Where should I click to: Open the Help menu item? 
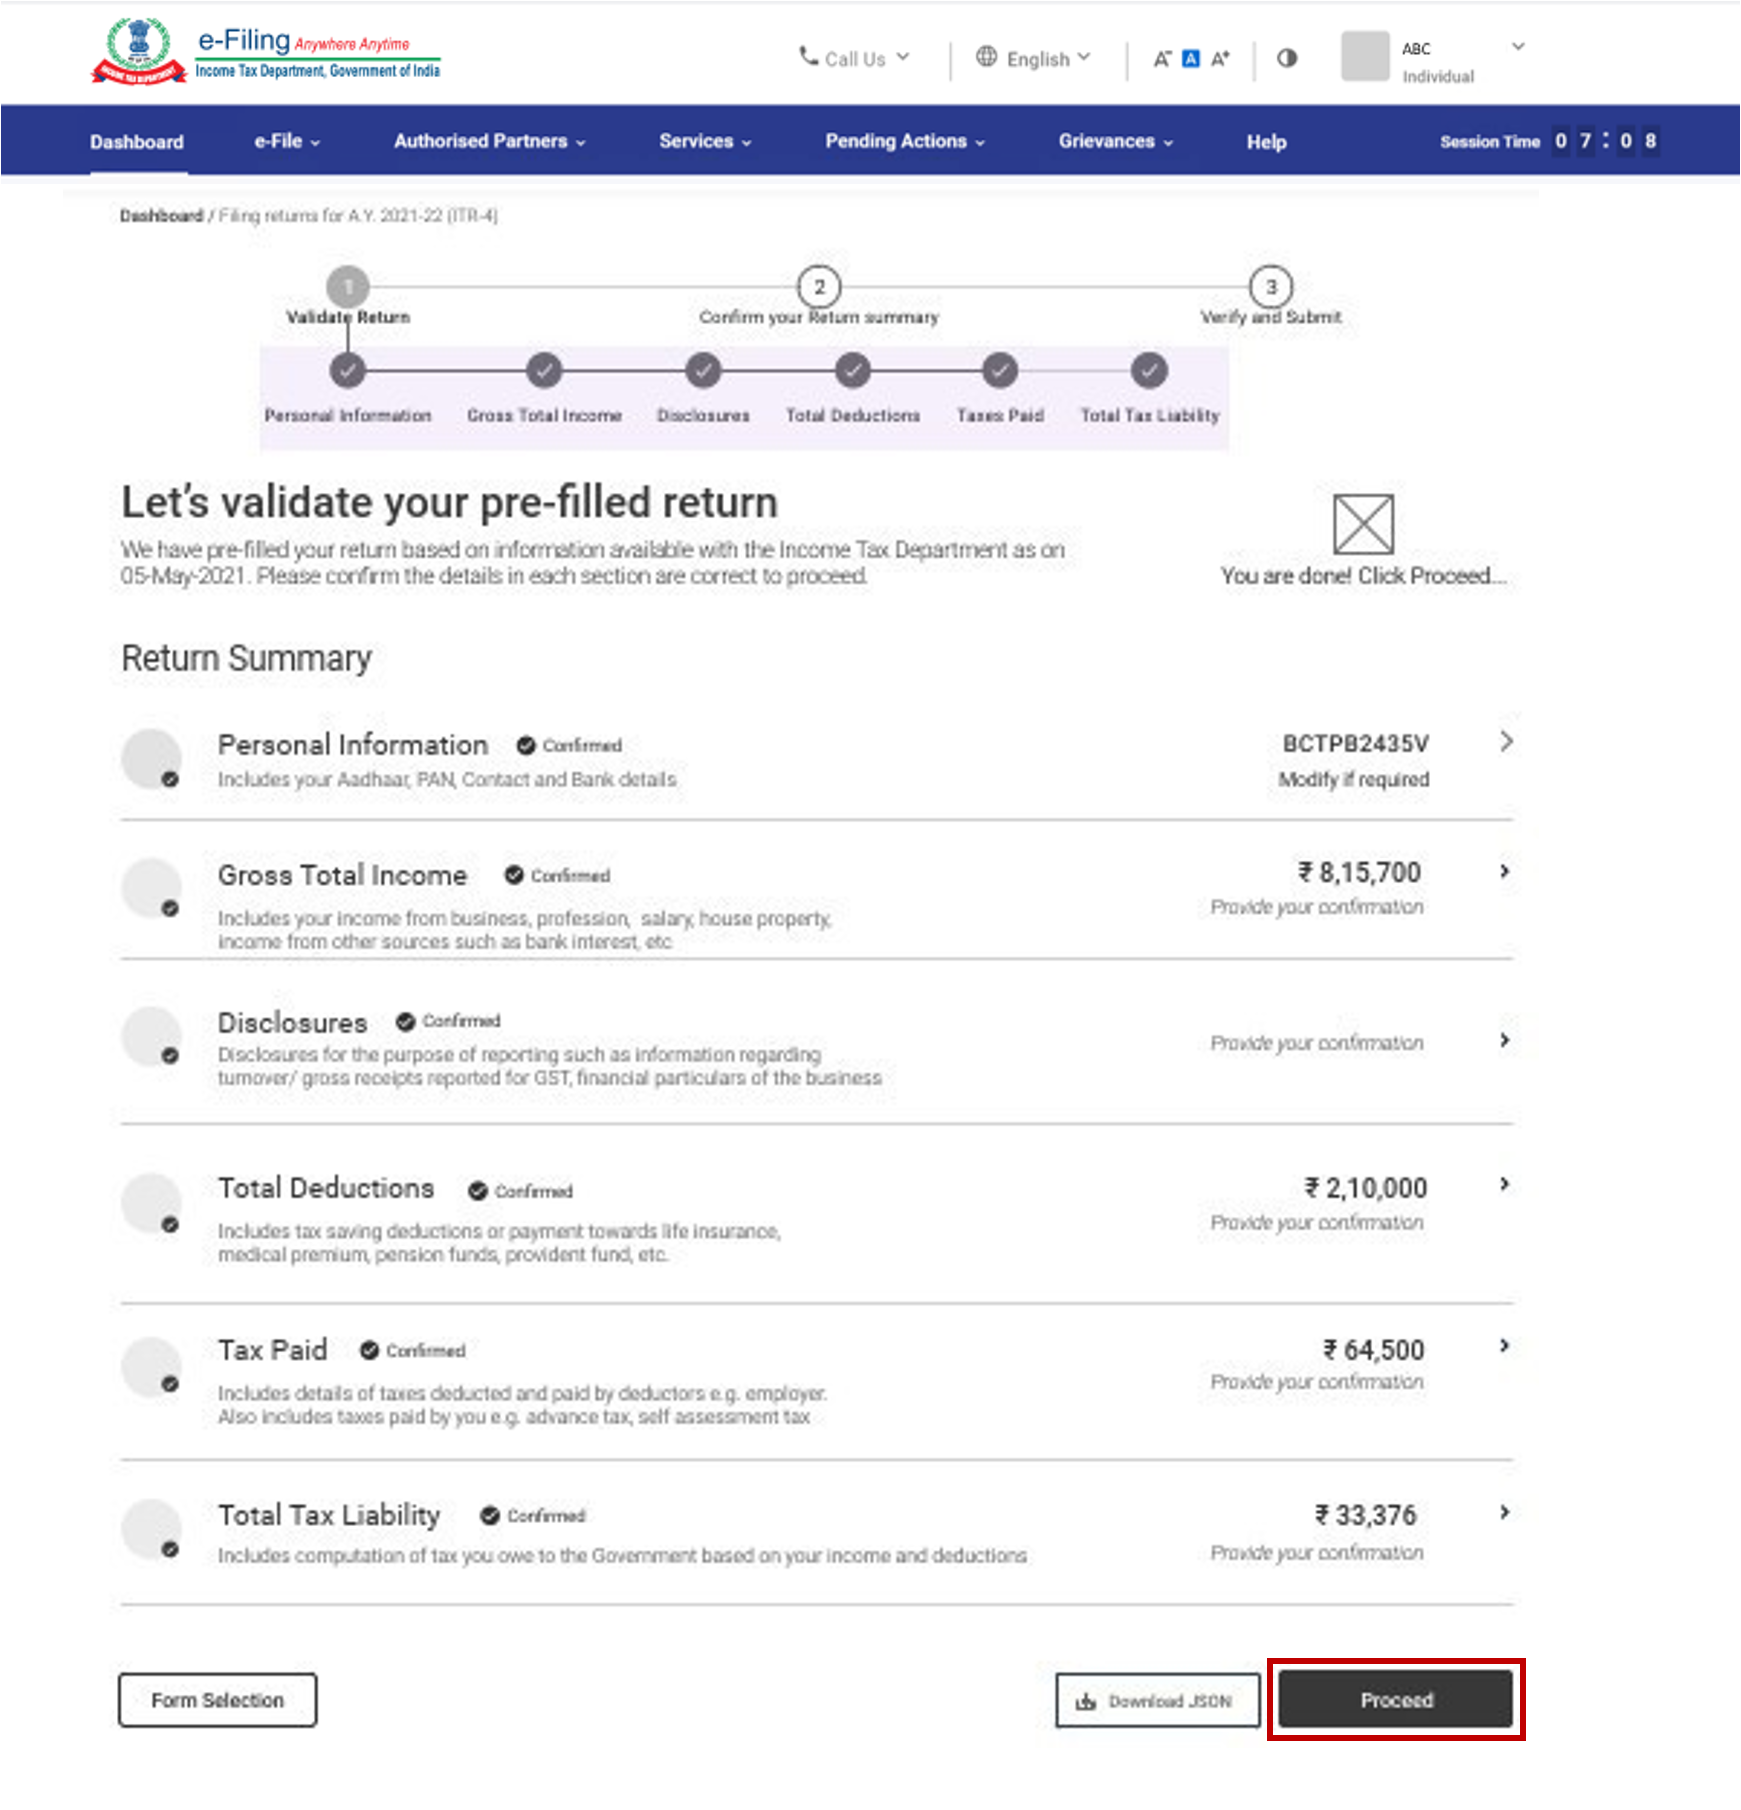pyautogui.click(x=1266, y=141)
